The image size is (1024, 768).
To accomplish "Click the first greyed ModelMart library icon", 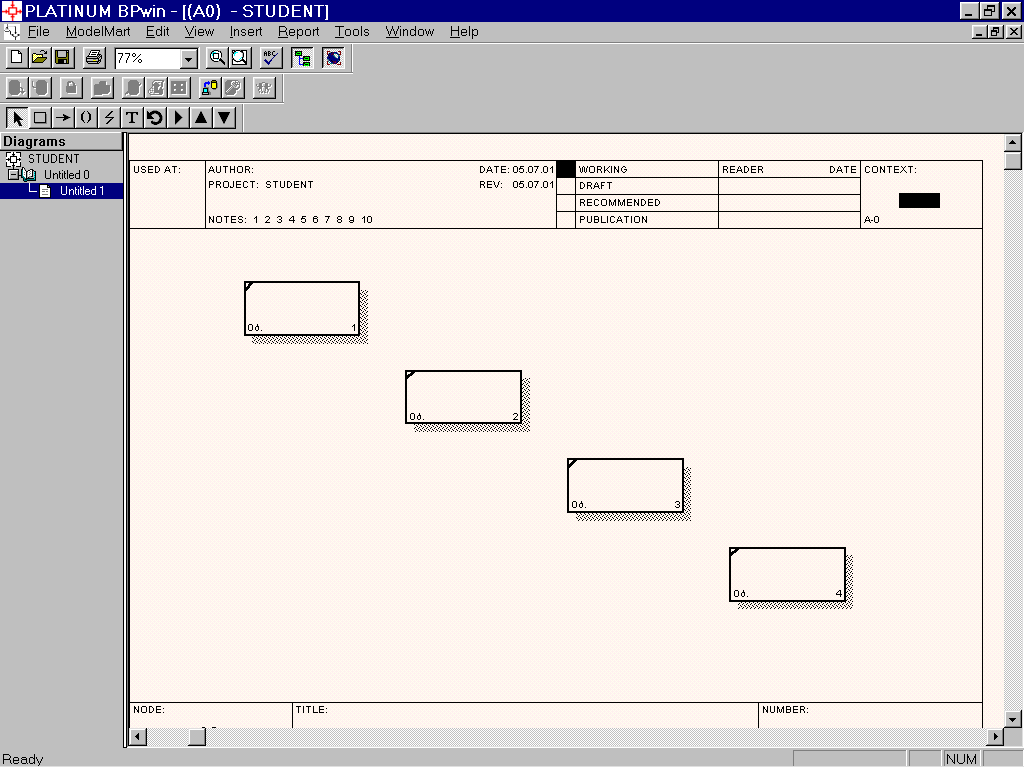I will (16, 88).
